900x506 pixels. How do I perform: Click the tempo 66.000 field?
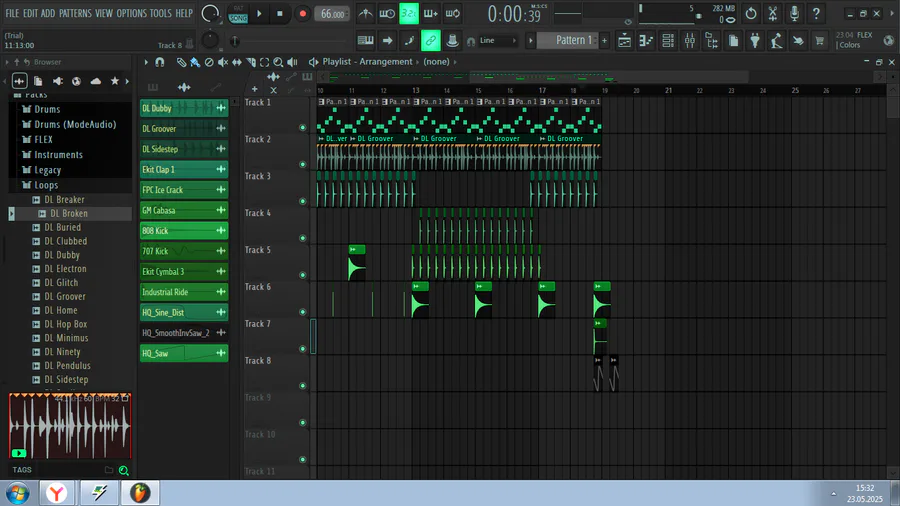(332, 14)
